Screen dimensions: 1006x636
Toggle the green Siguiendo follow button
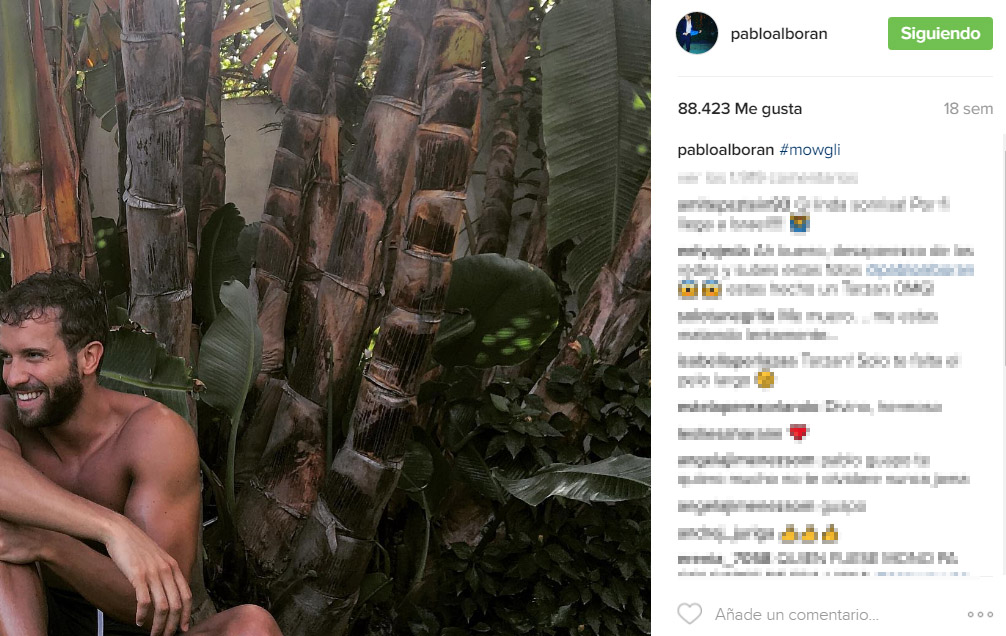click(x=940, y=33)
